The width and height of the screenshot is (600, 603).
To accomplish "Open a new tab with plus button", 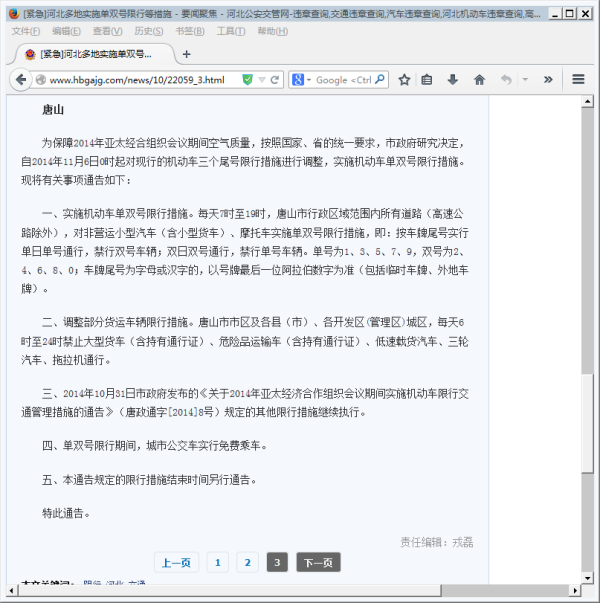I will point(187,53).
